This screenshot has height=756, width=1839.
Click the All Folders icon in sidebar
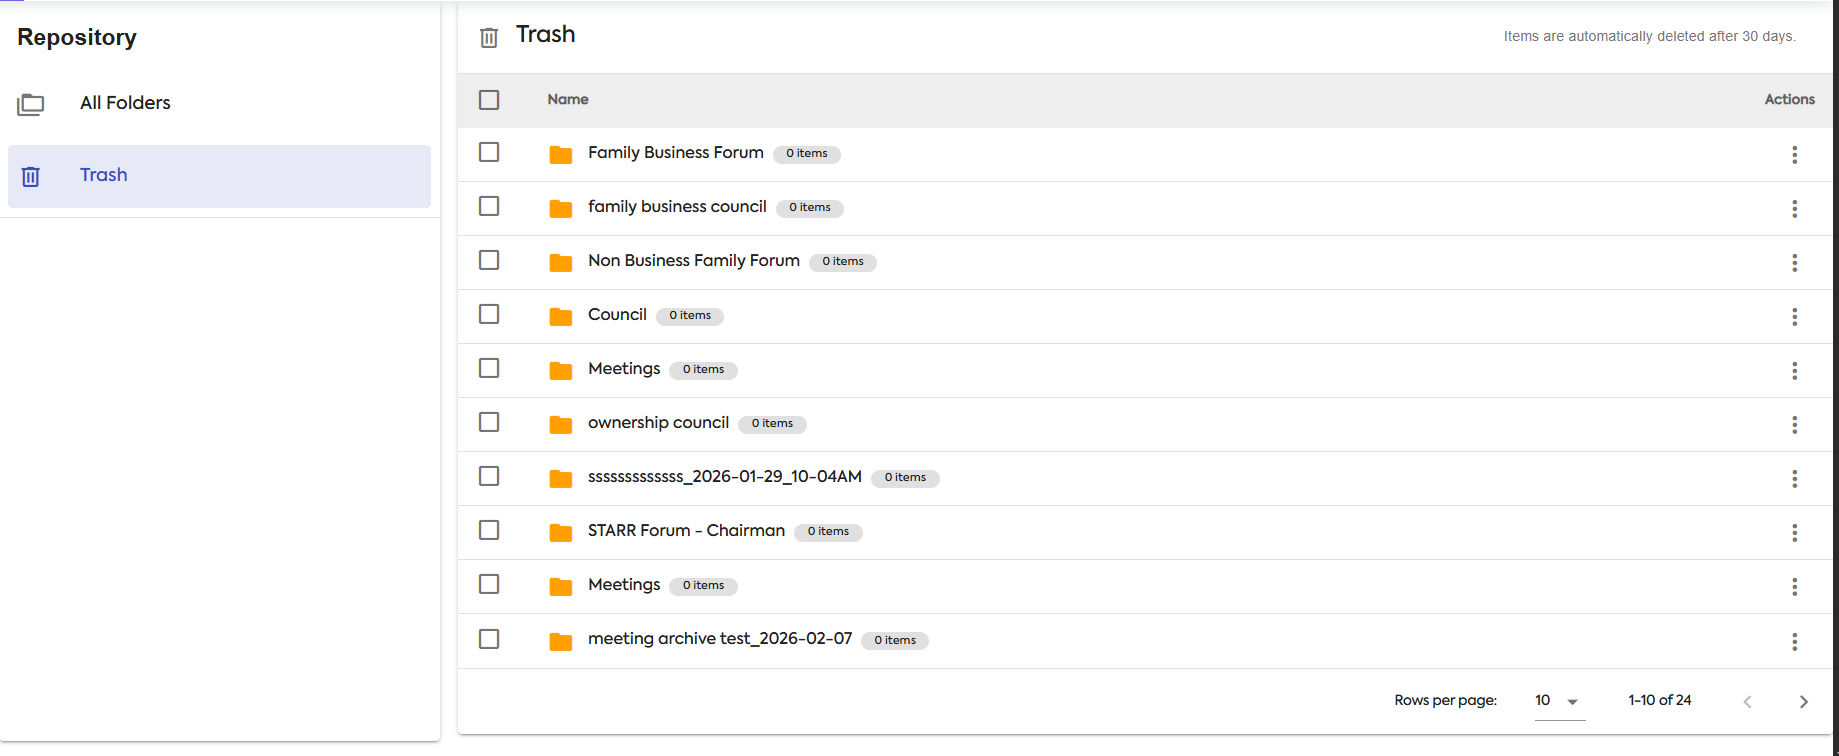(x=31, y=104)
